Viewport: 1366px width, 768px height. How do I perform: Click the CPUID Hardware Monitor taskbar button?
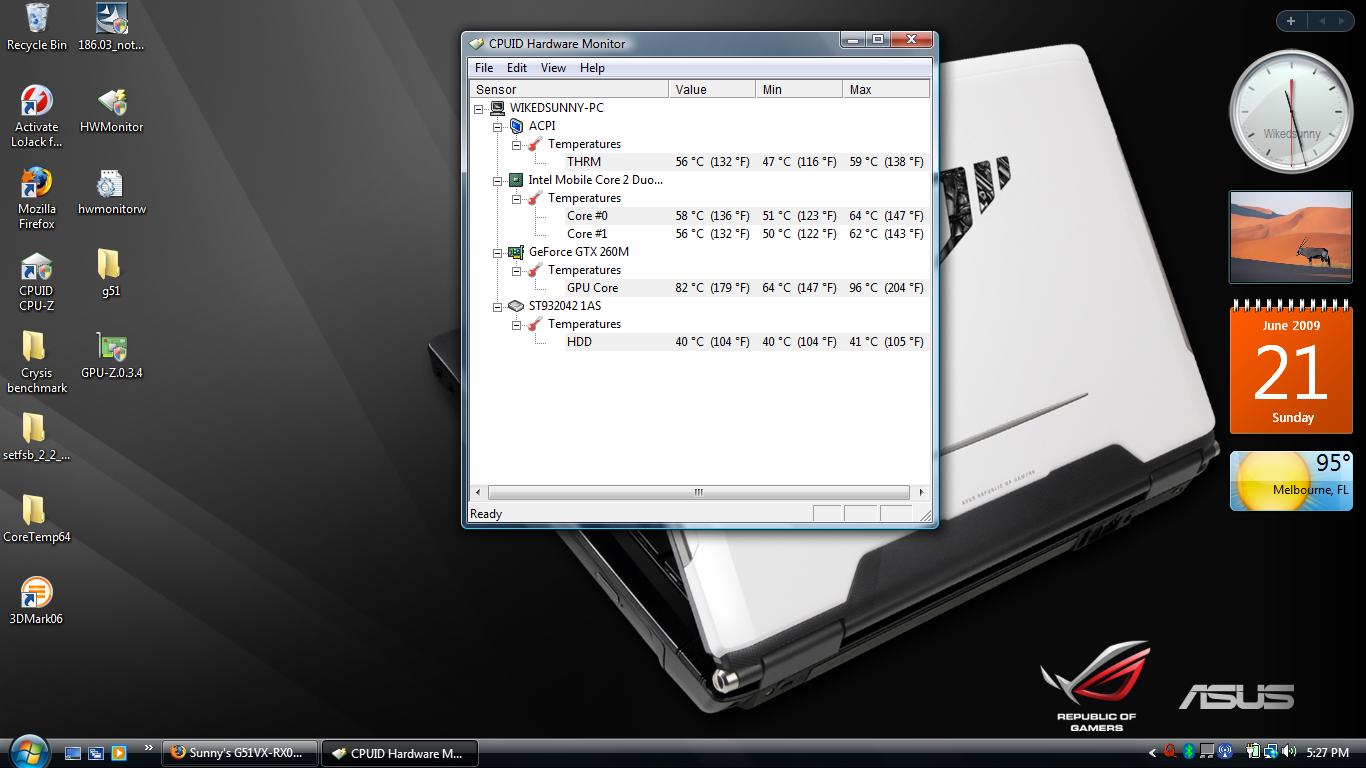(x=400, y=752)
